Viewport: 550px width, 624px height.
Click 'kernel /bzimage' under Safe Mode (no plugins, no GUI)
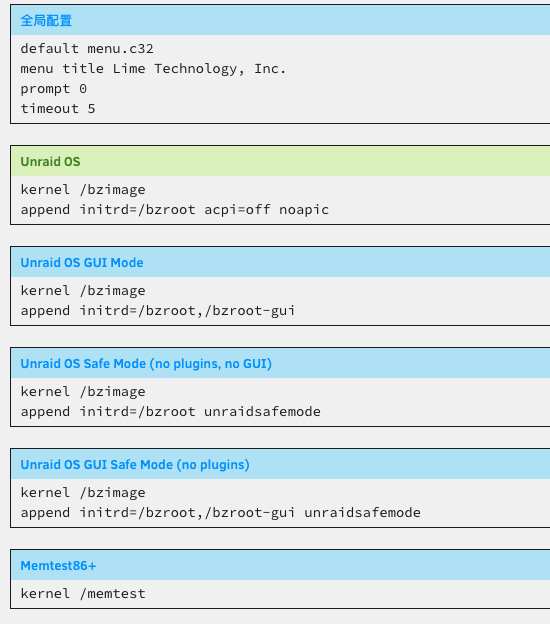coord(83,392)
